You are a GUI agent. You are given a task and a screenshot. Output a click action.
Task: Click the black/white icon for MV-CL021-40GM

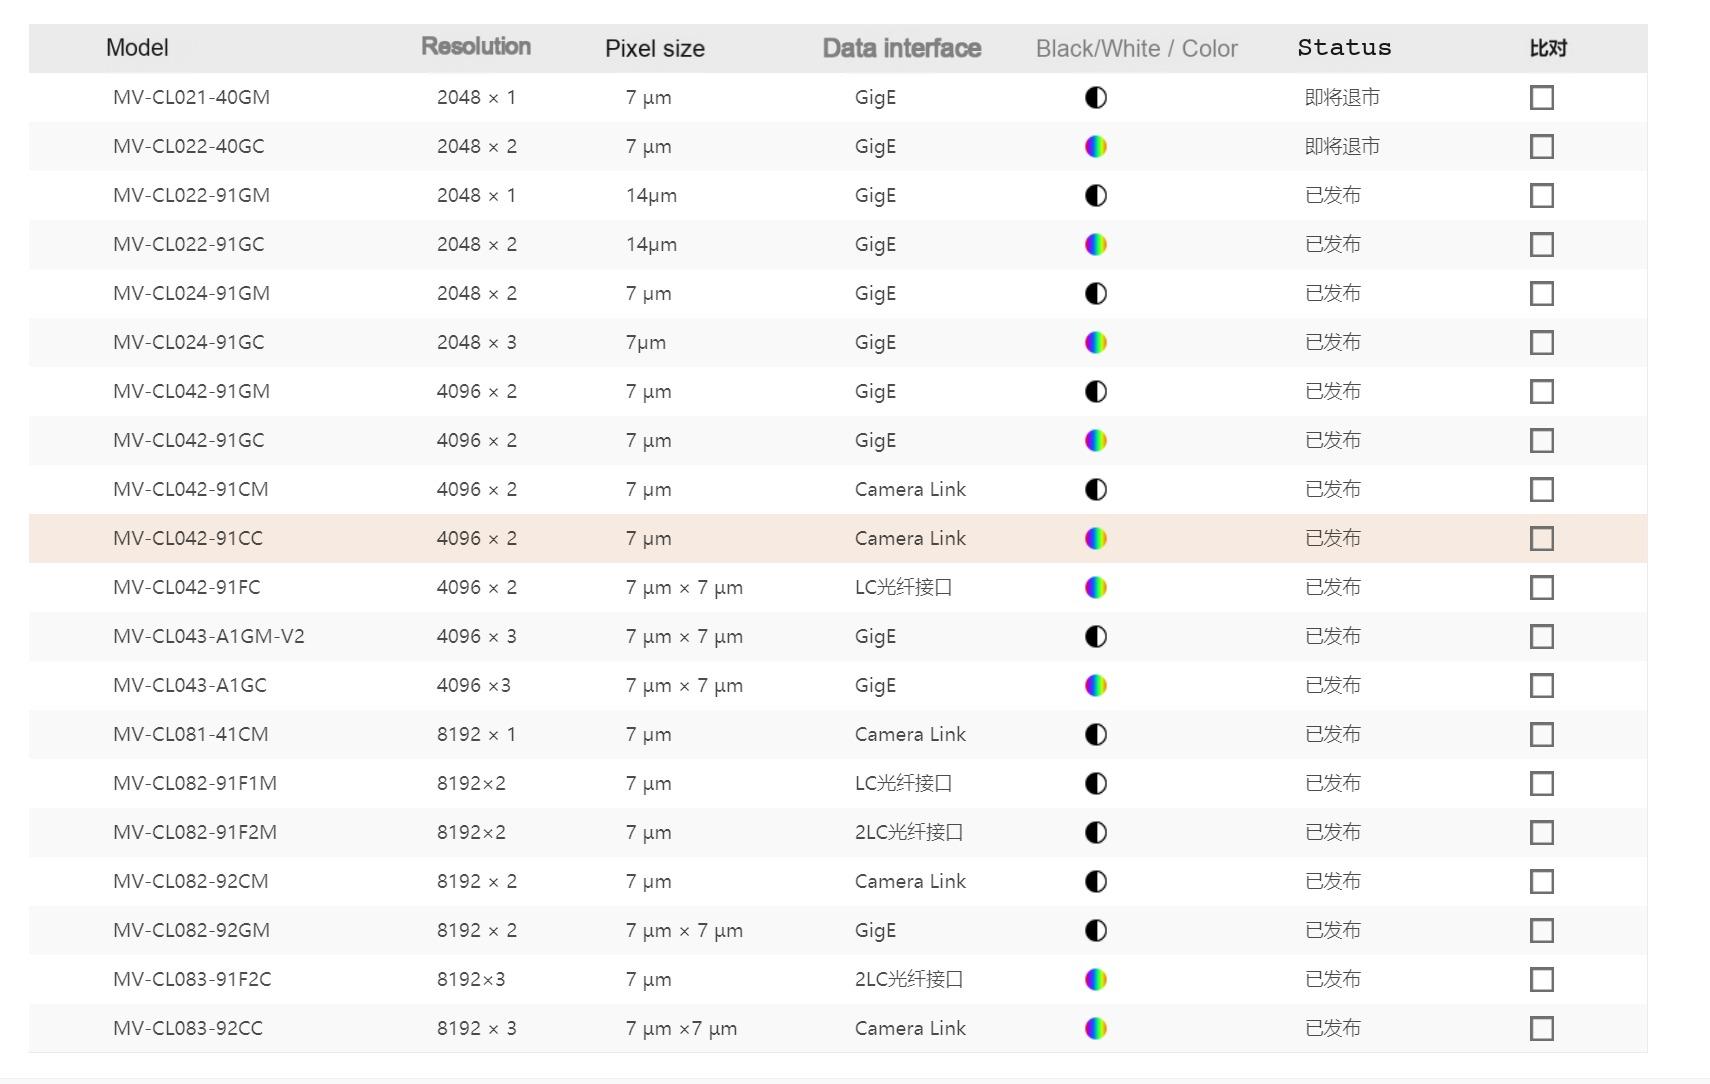1096,98
